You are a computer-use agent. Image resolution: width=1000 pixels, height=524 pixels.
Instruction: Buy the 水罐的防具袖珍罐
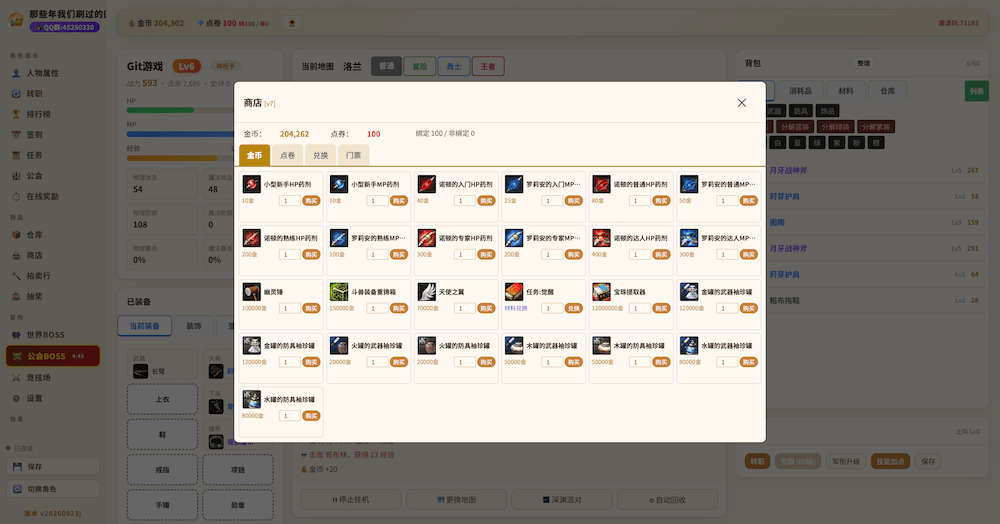(311, 416)
